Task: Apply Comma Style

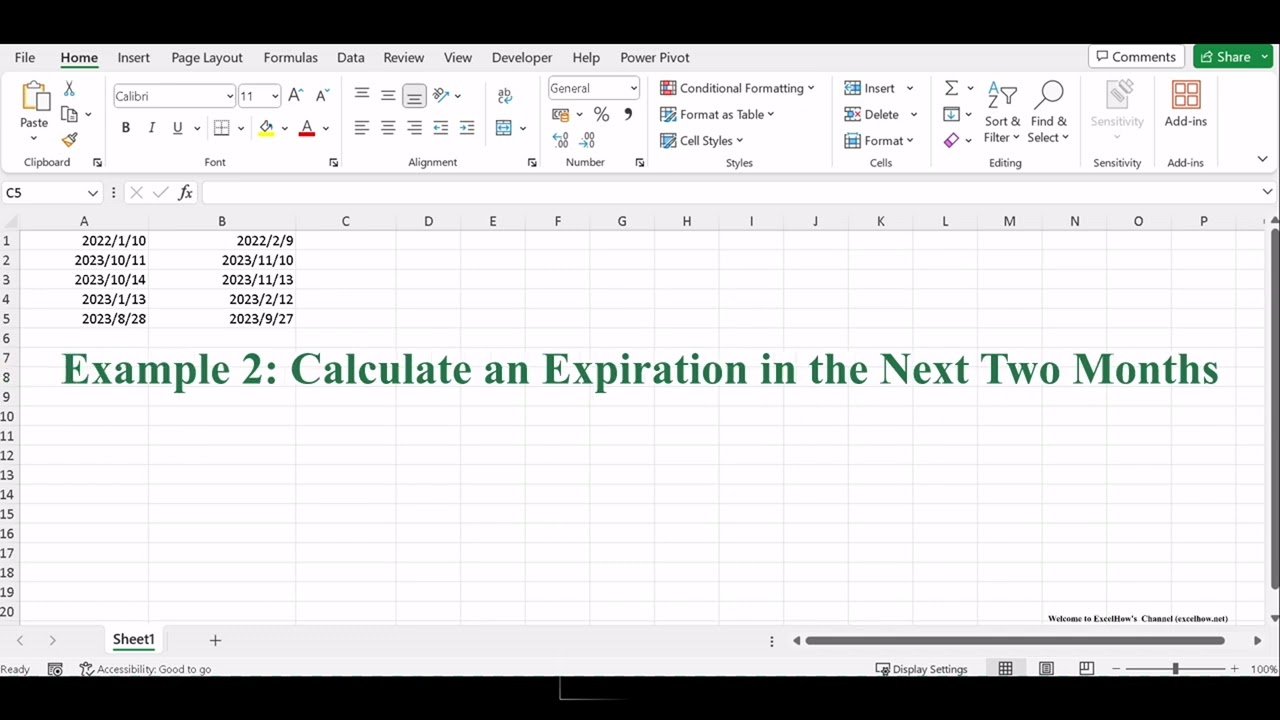Action: (628, 115)
